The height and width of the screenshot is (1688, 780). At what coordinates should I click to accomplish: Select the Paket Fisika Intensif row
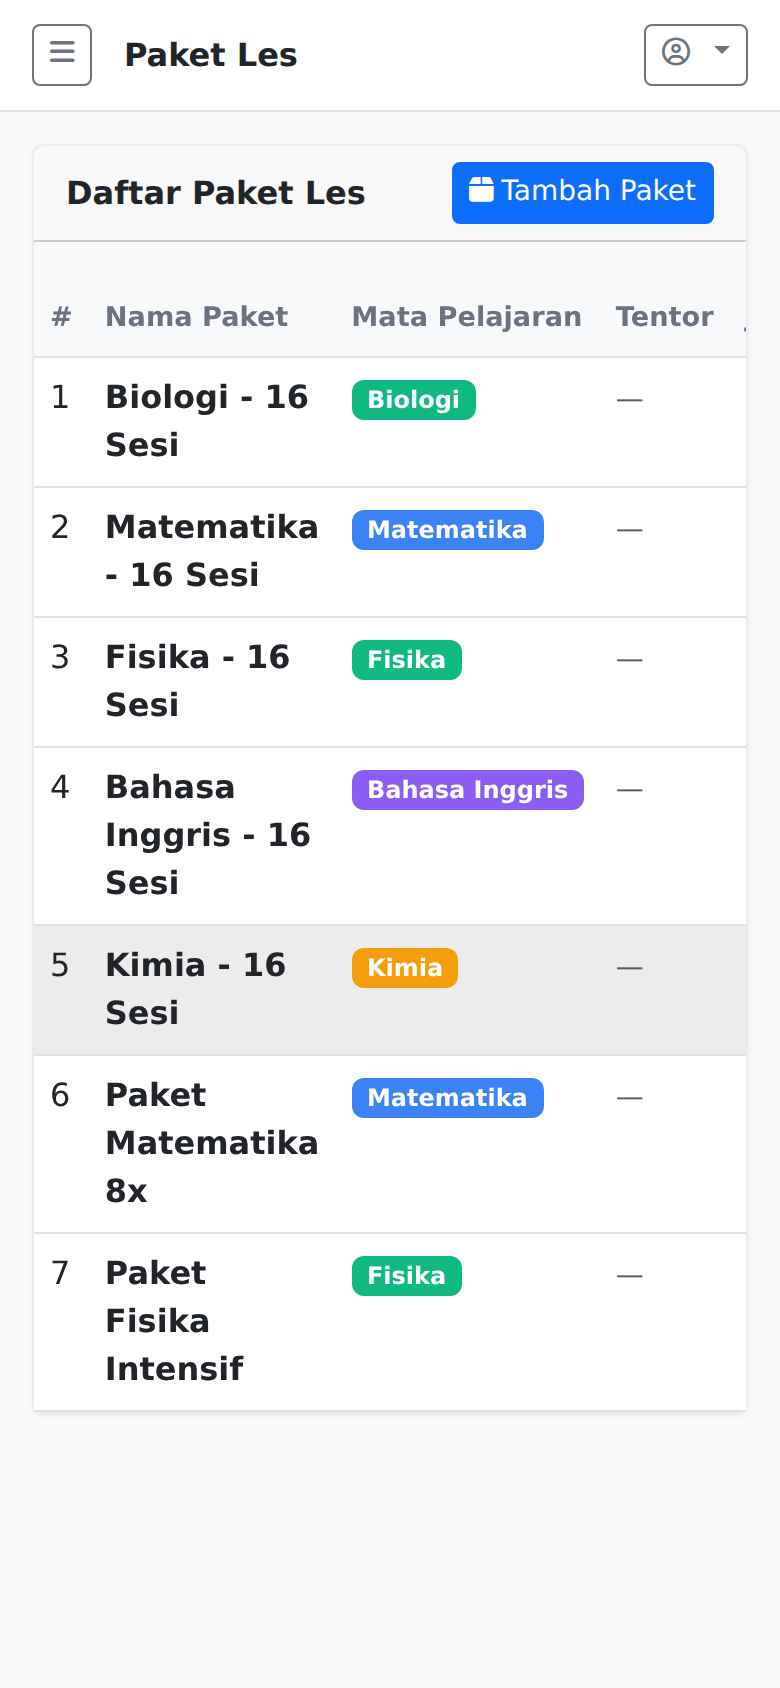click(x=174, y=1320)
